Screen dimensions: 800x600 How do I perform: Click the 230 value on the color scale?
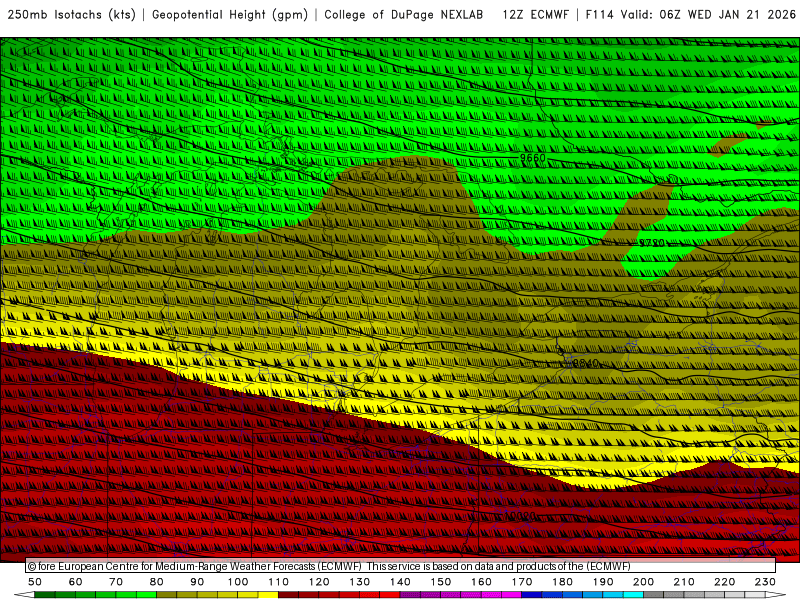tap(765, 582)
